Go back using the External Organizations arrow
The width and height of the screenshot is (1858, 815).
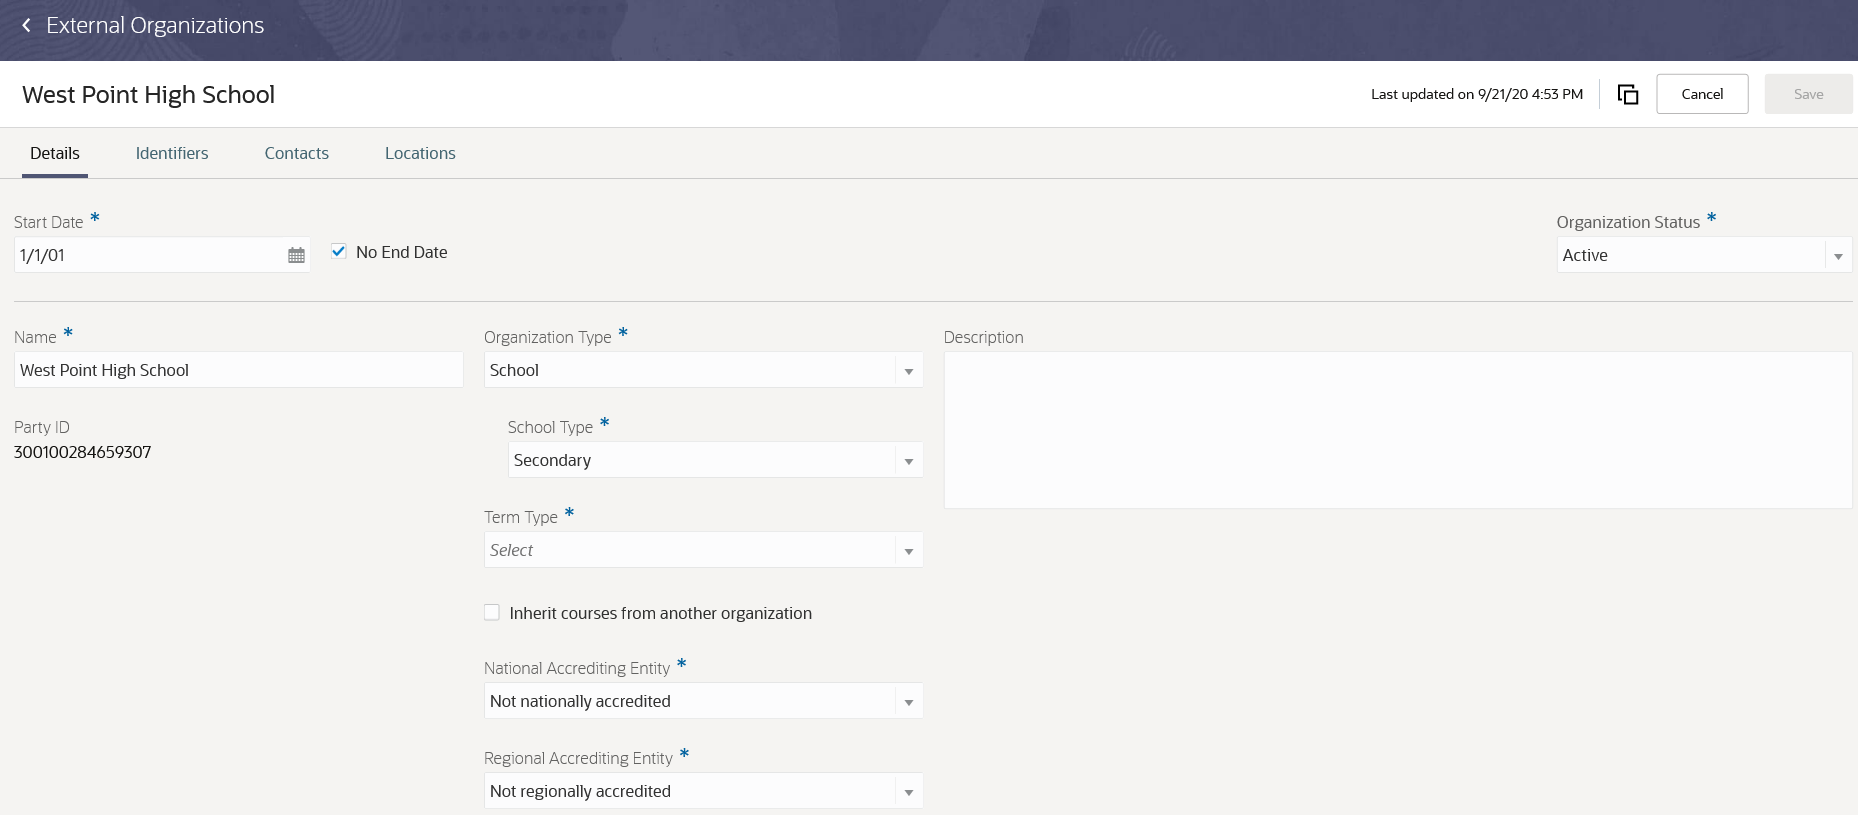26,25
